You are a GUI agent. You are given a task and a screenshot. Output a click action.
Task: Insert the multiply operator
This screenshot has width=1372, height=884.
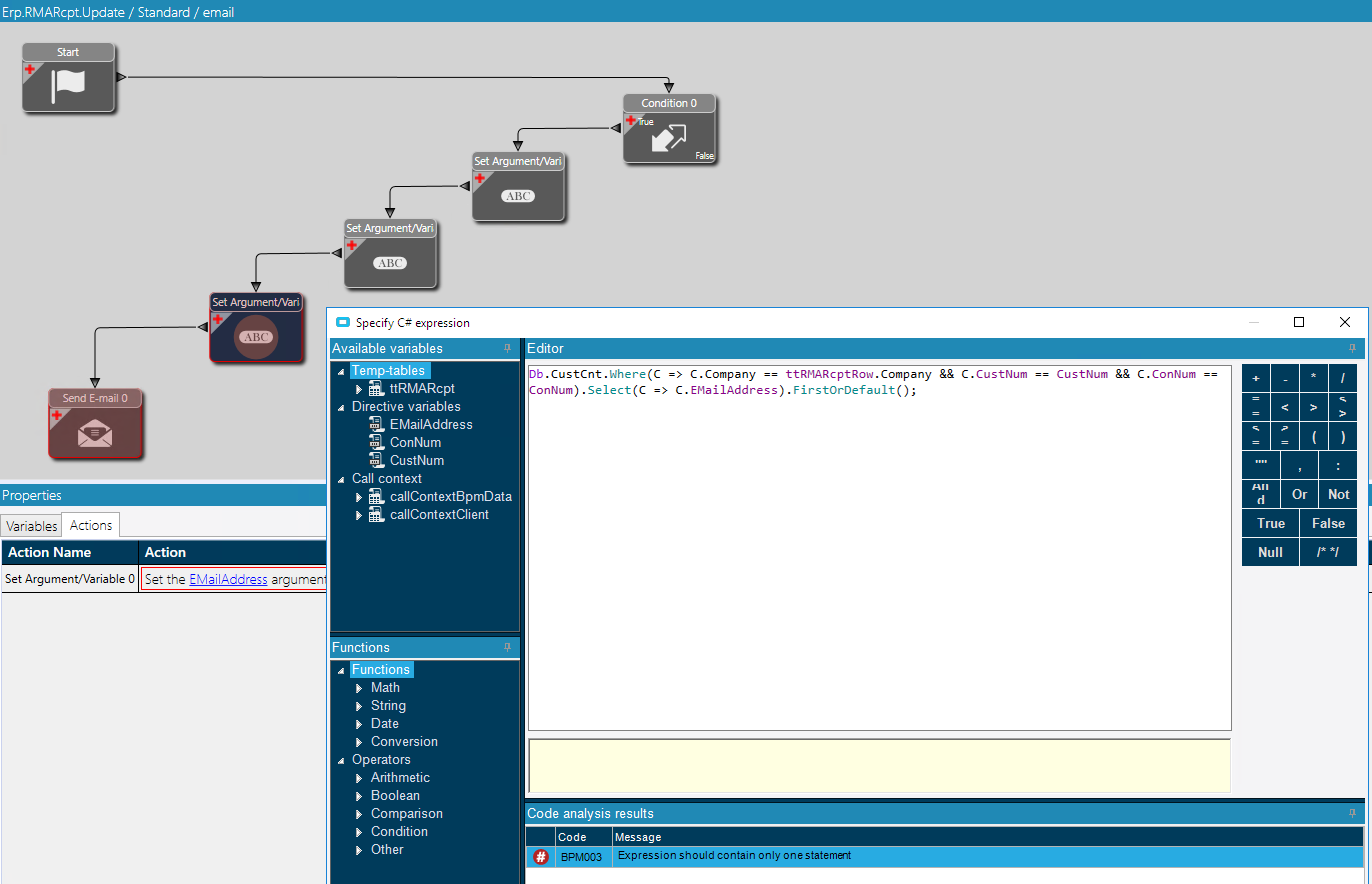[1314, 378]
